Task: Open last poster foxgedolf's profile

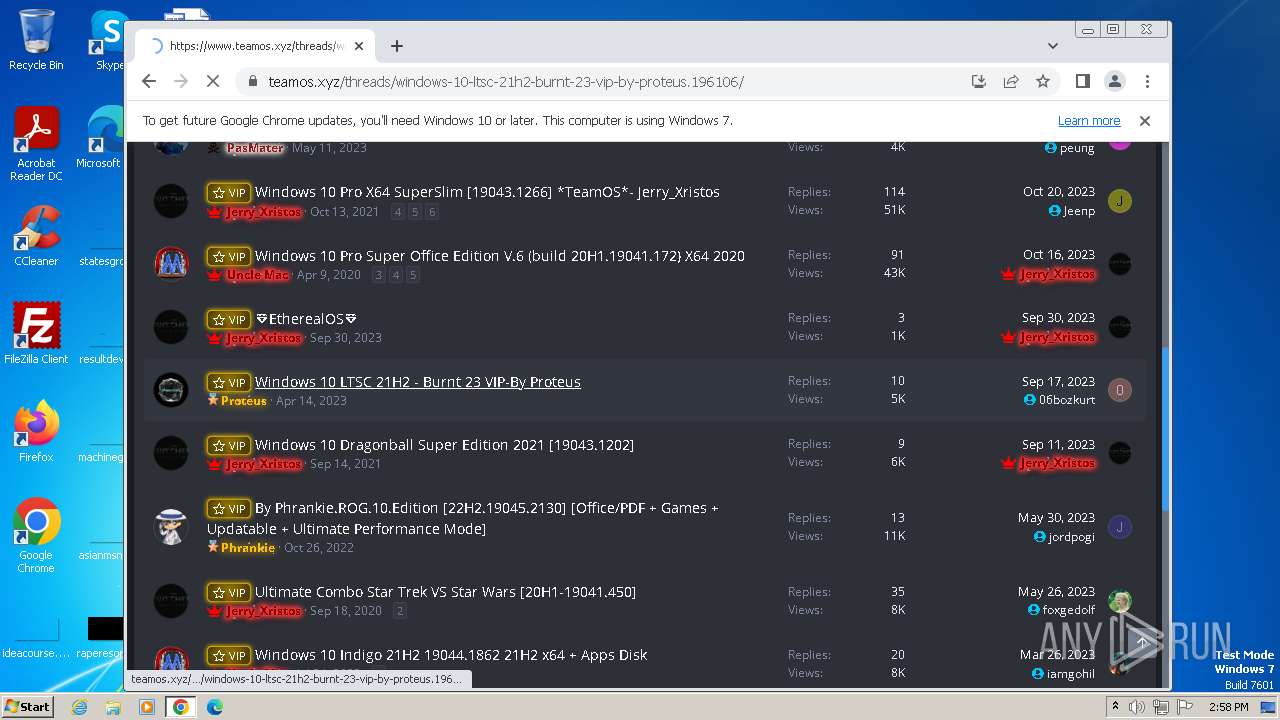Action: click(x=1068, y=610)
